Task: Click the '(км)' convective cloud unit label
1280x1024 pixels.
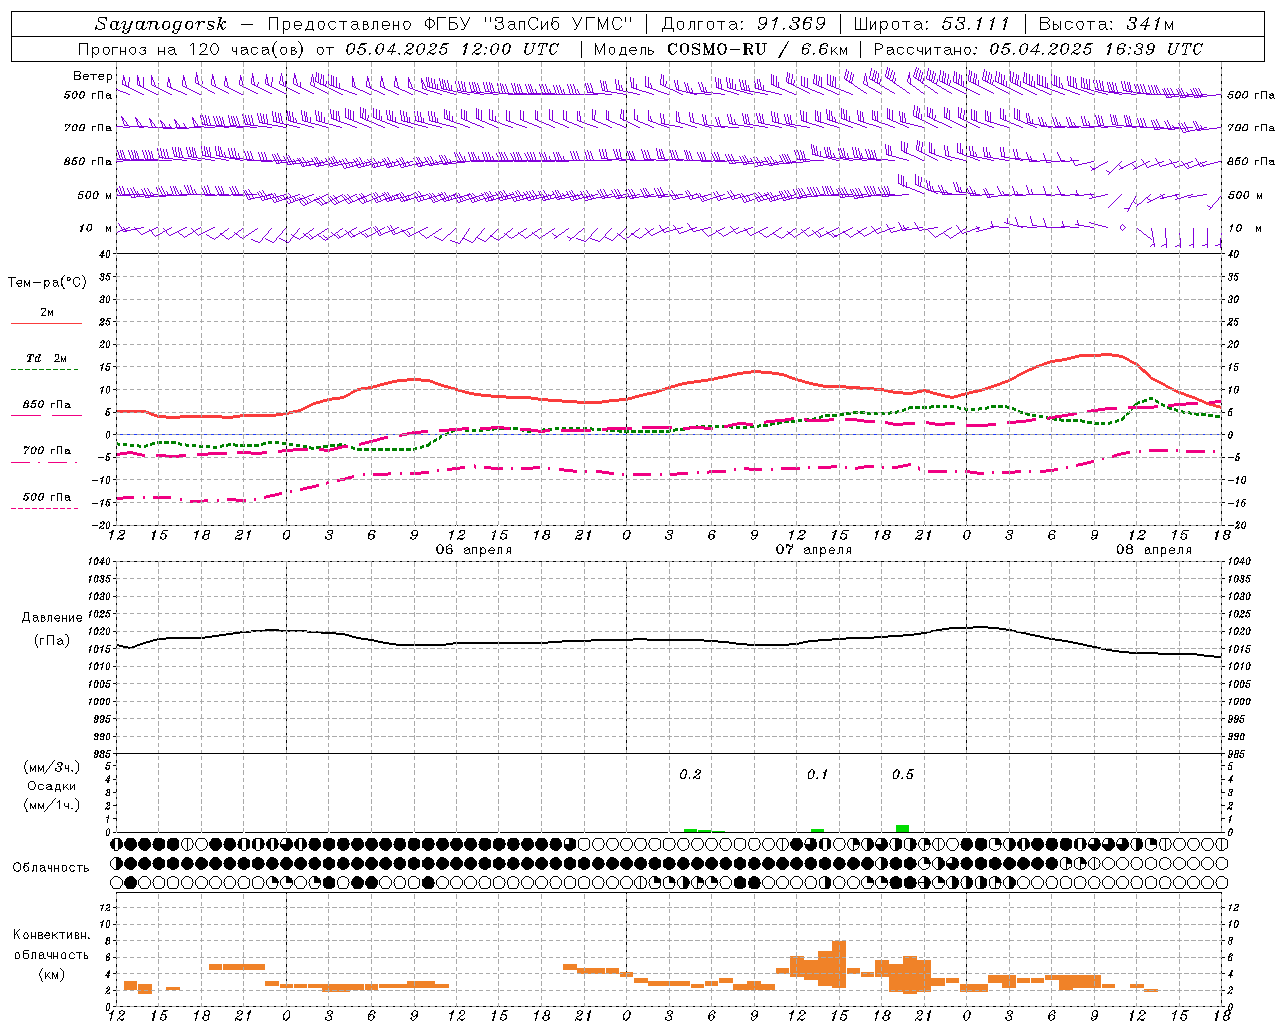Action: (51, 974)
